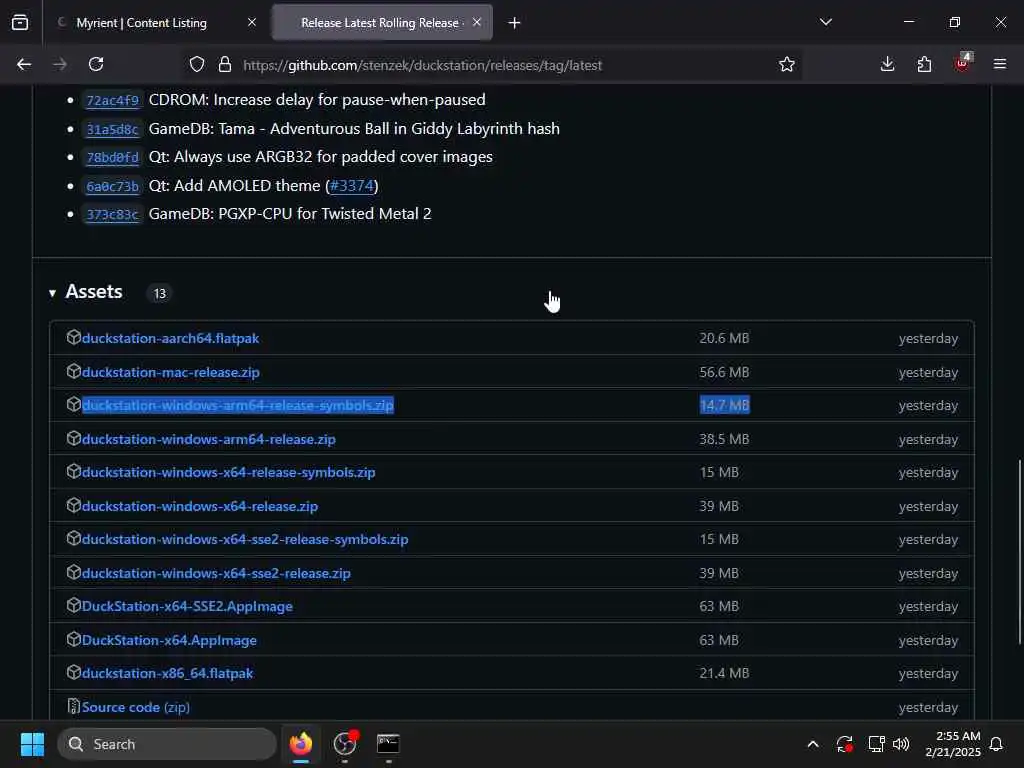Download duckstation-windows-x64-sse2-release-symbols.zip

point(245,539)
